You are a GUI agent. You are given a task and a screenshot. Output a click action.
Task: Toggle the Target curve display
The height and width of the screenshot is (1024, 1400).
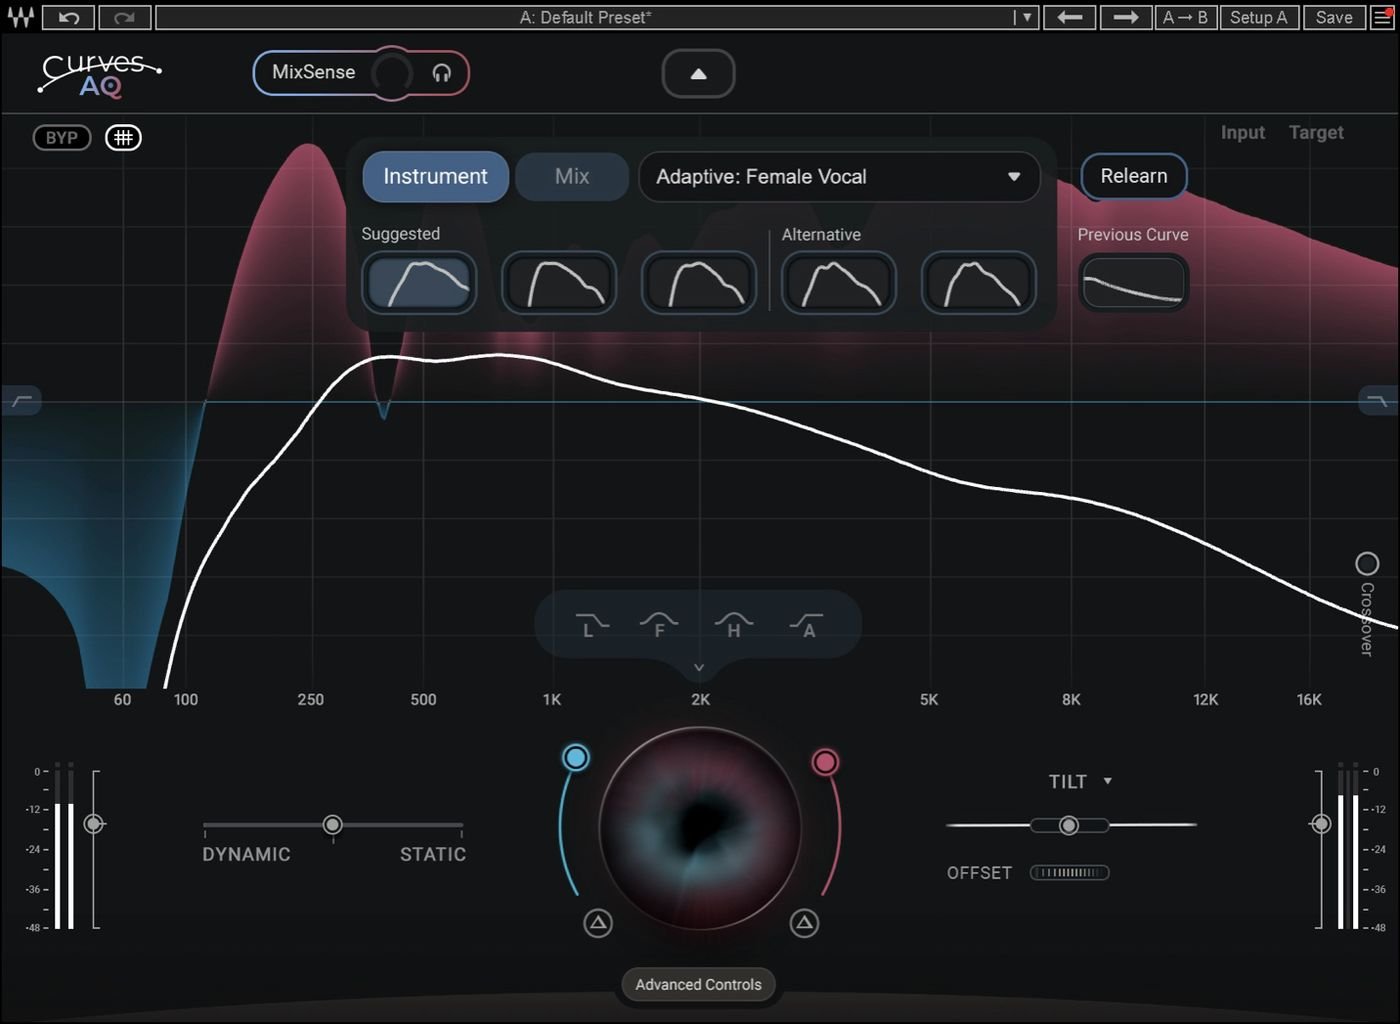coord(1316,133)
